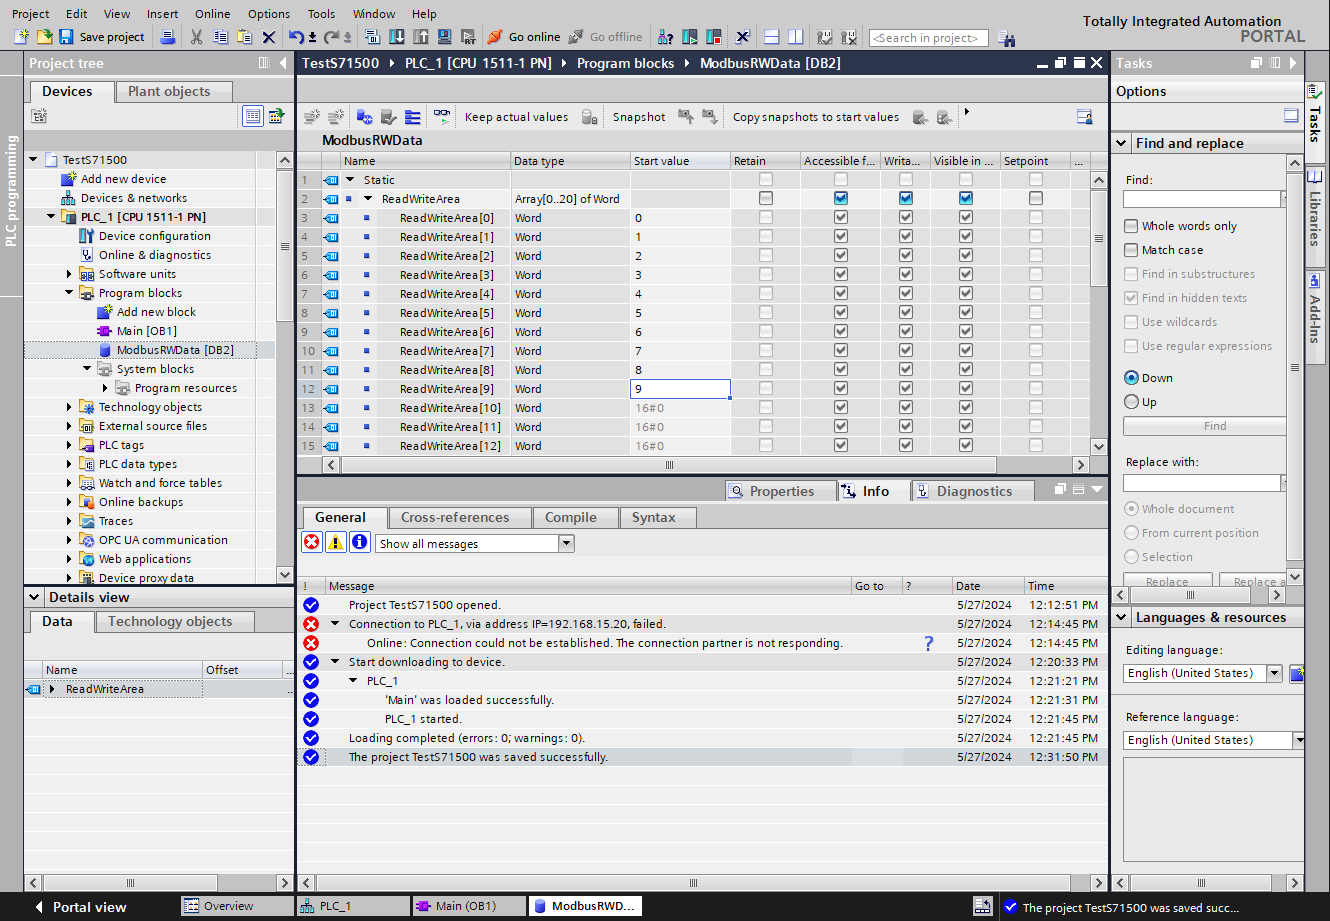Uncheck Accessible checkbox for ReadWriteArea row
The width and height of the screenshot is (1330, 921).
coord(841,199)
